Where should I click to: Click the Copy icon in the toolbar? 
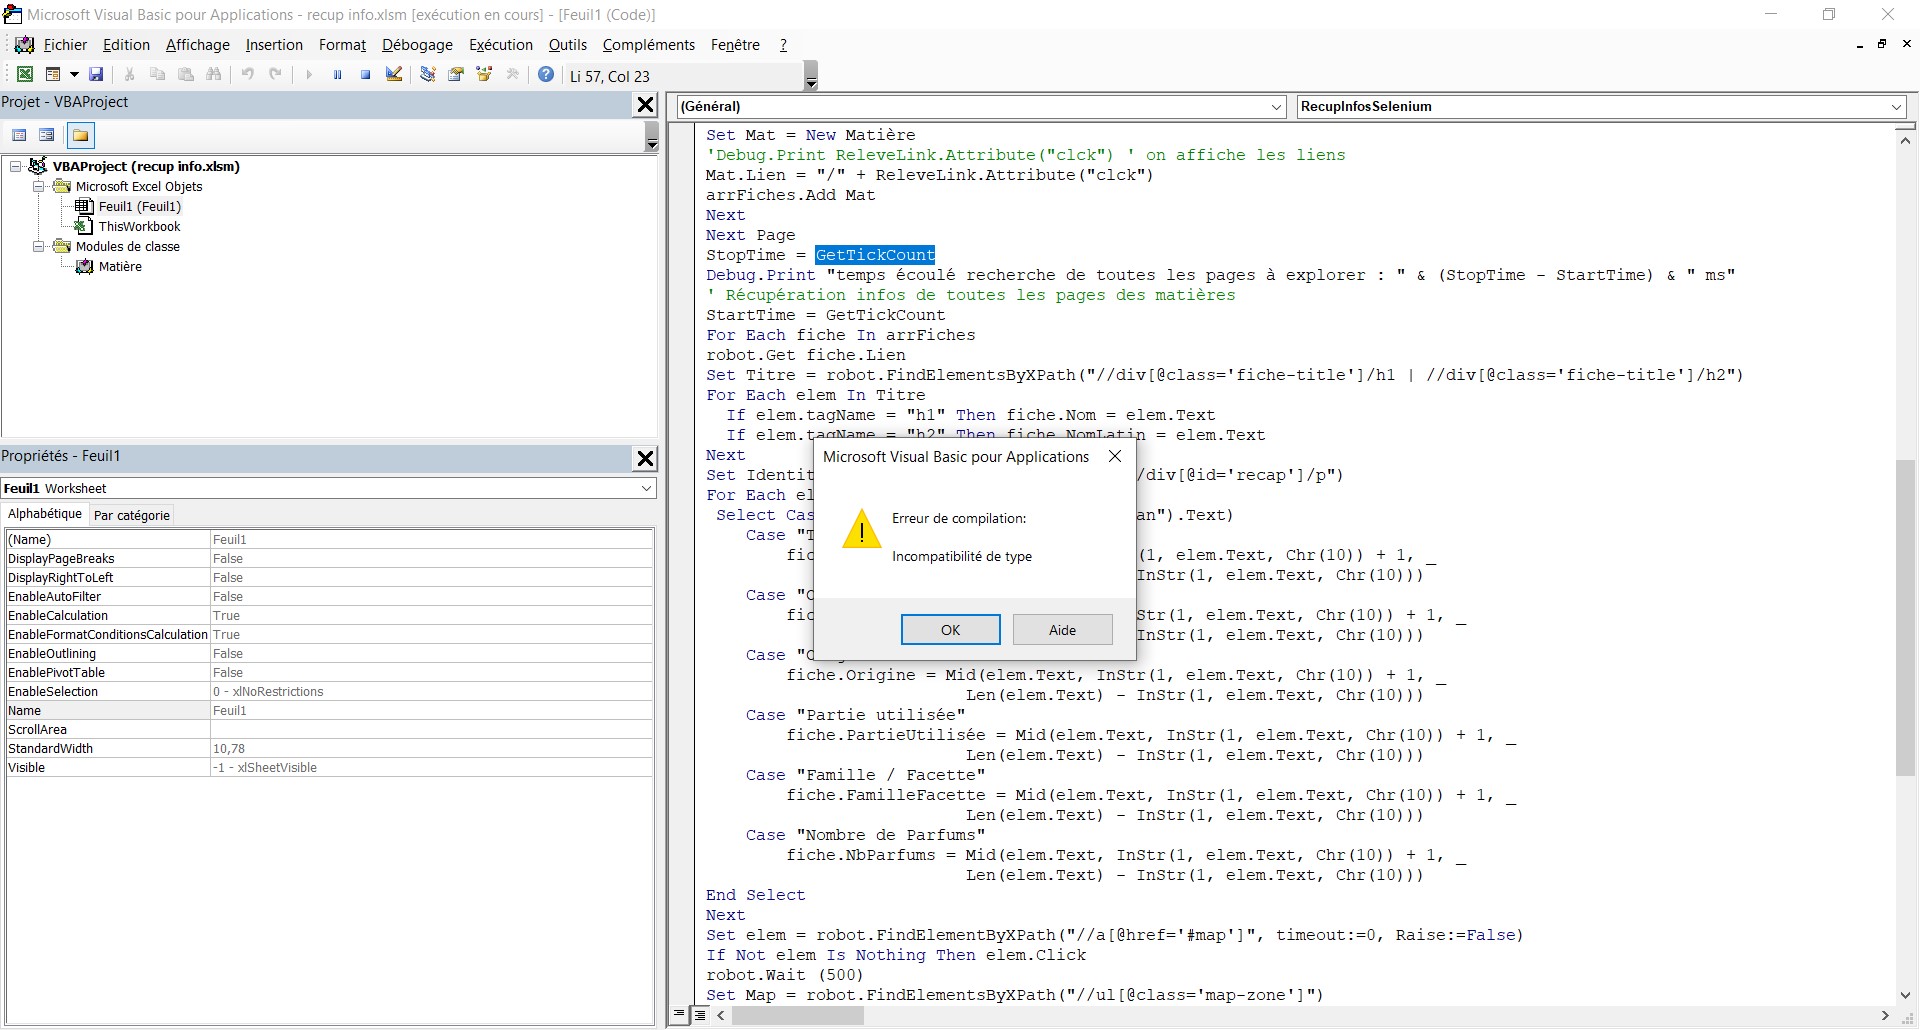(157, 75)
